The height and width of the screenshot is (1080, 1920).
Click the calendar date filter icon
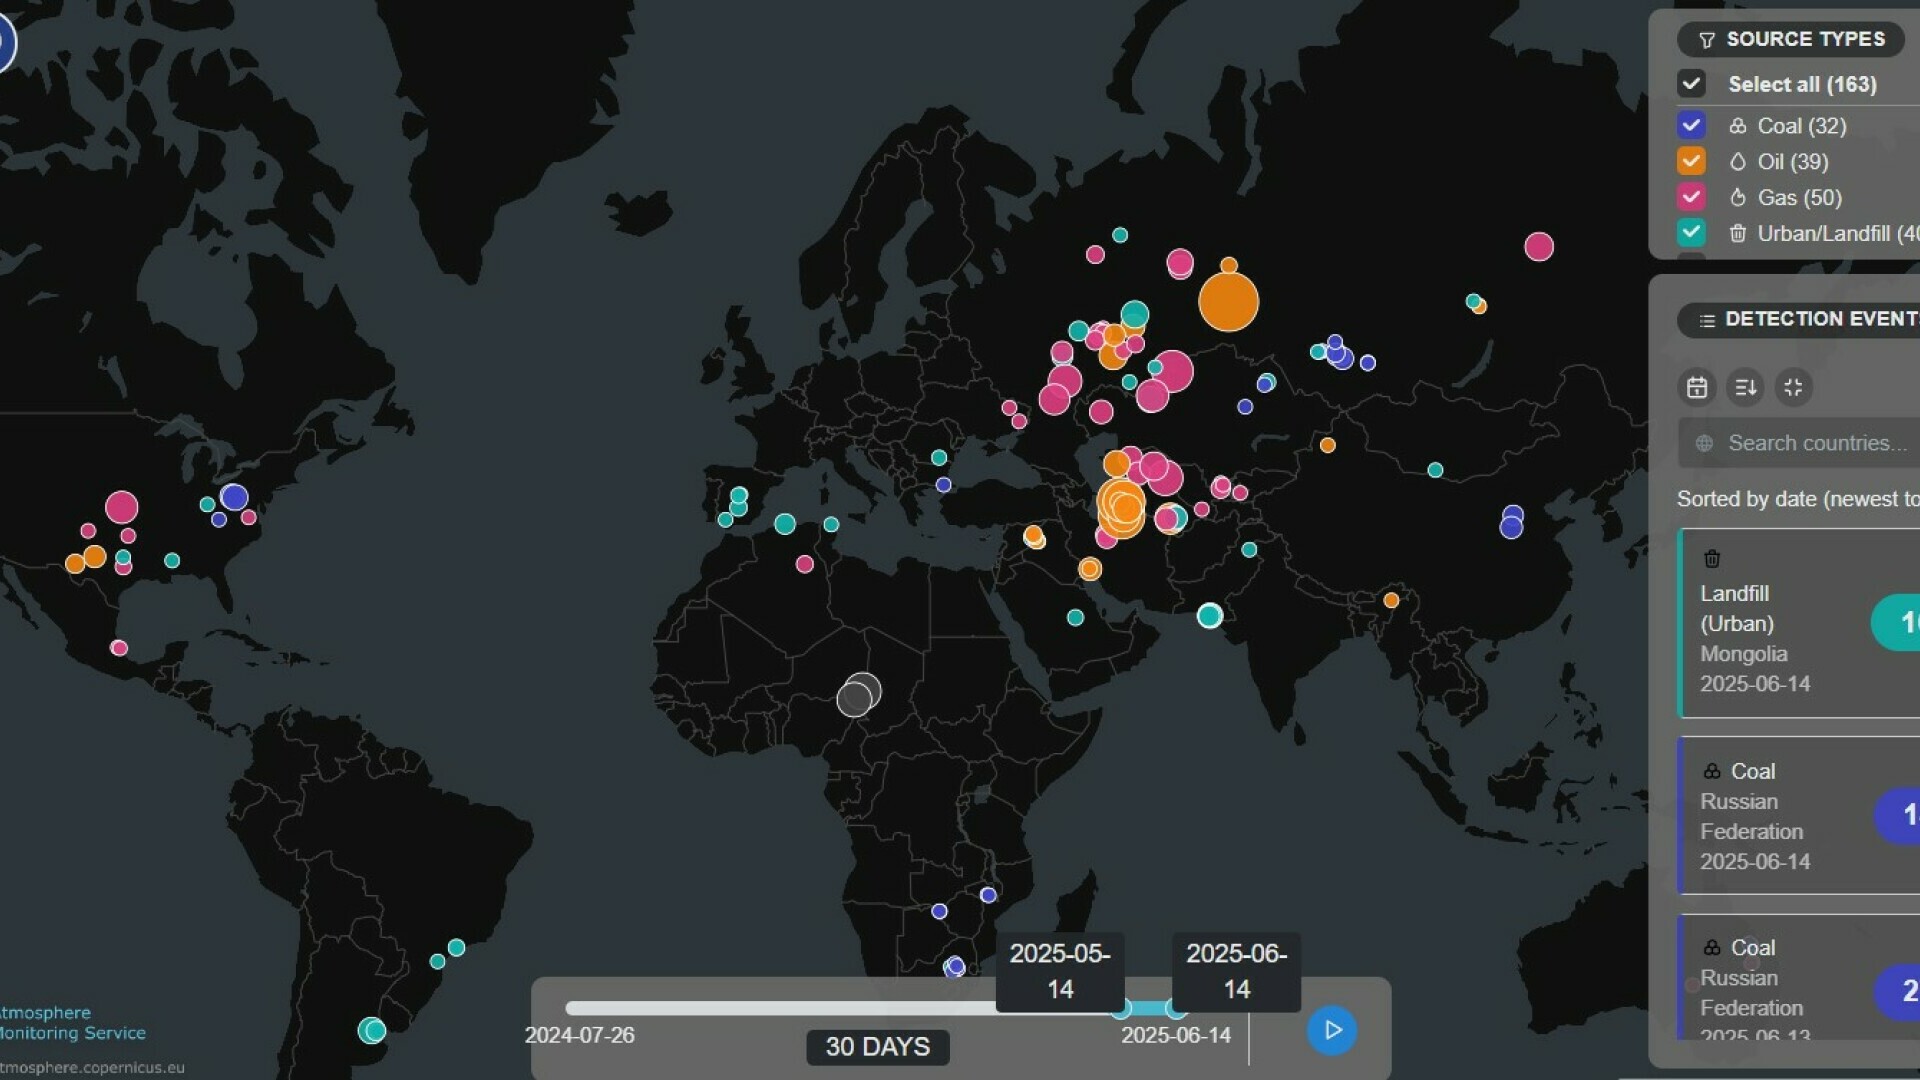tap(1697, 387)
